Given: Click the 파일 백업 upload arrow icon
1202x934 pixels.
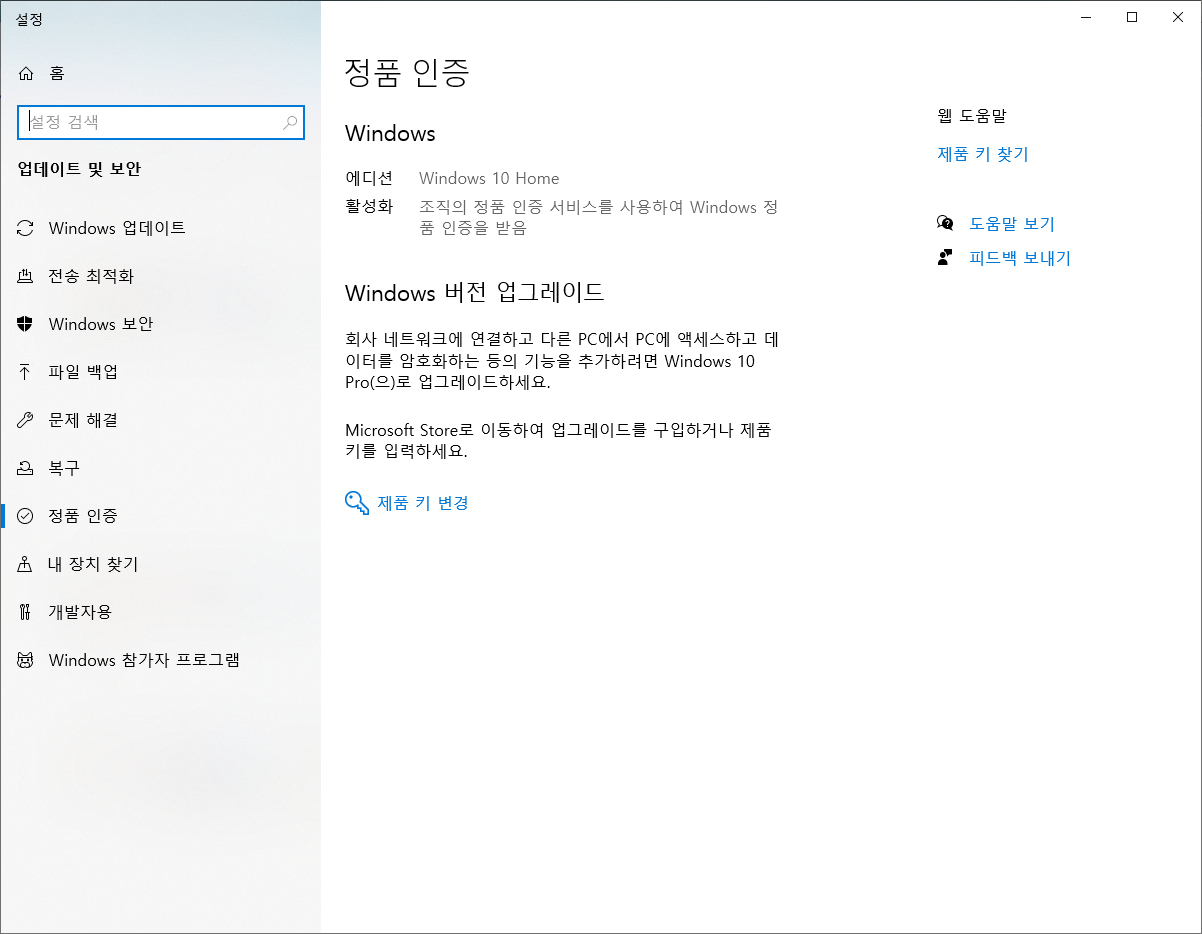Looking at the screenshot, I should click(x=26, y=372).
